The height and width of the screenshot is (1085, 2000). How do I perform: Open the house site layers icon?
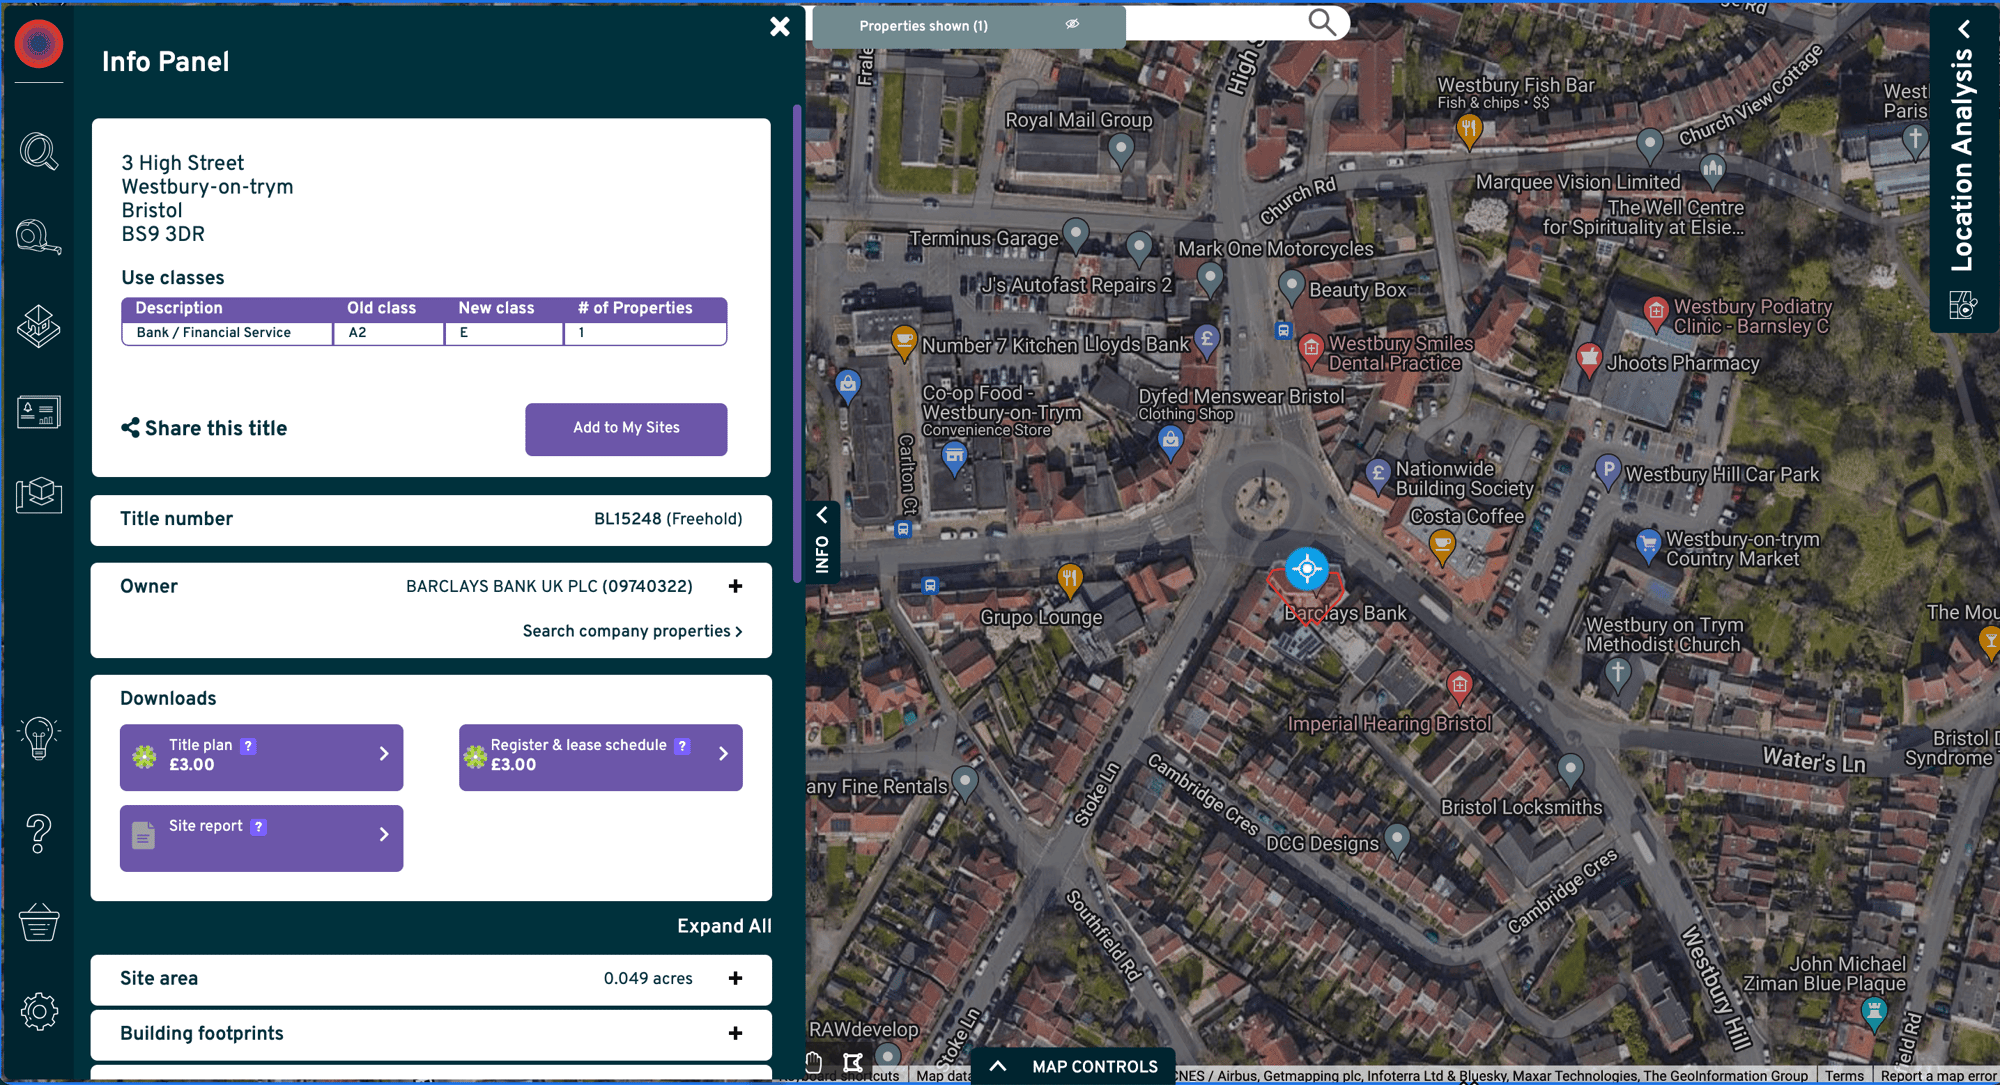tap(39, 325)
